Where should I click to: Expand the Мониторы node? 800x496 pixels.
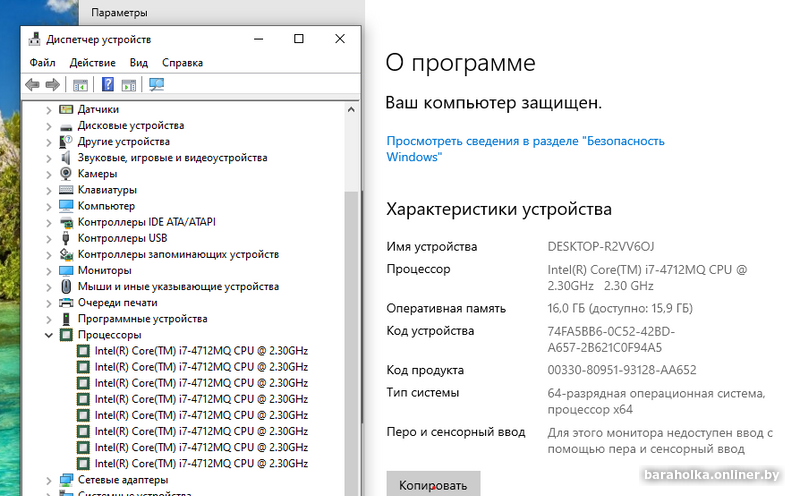point(48,270)
